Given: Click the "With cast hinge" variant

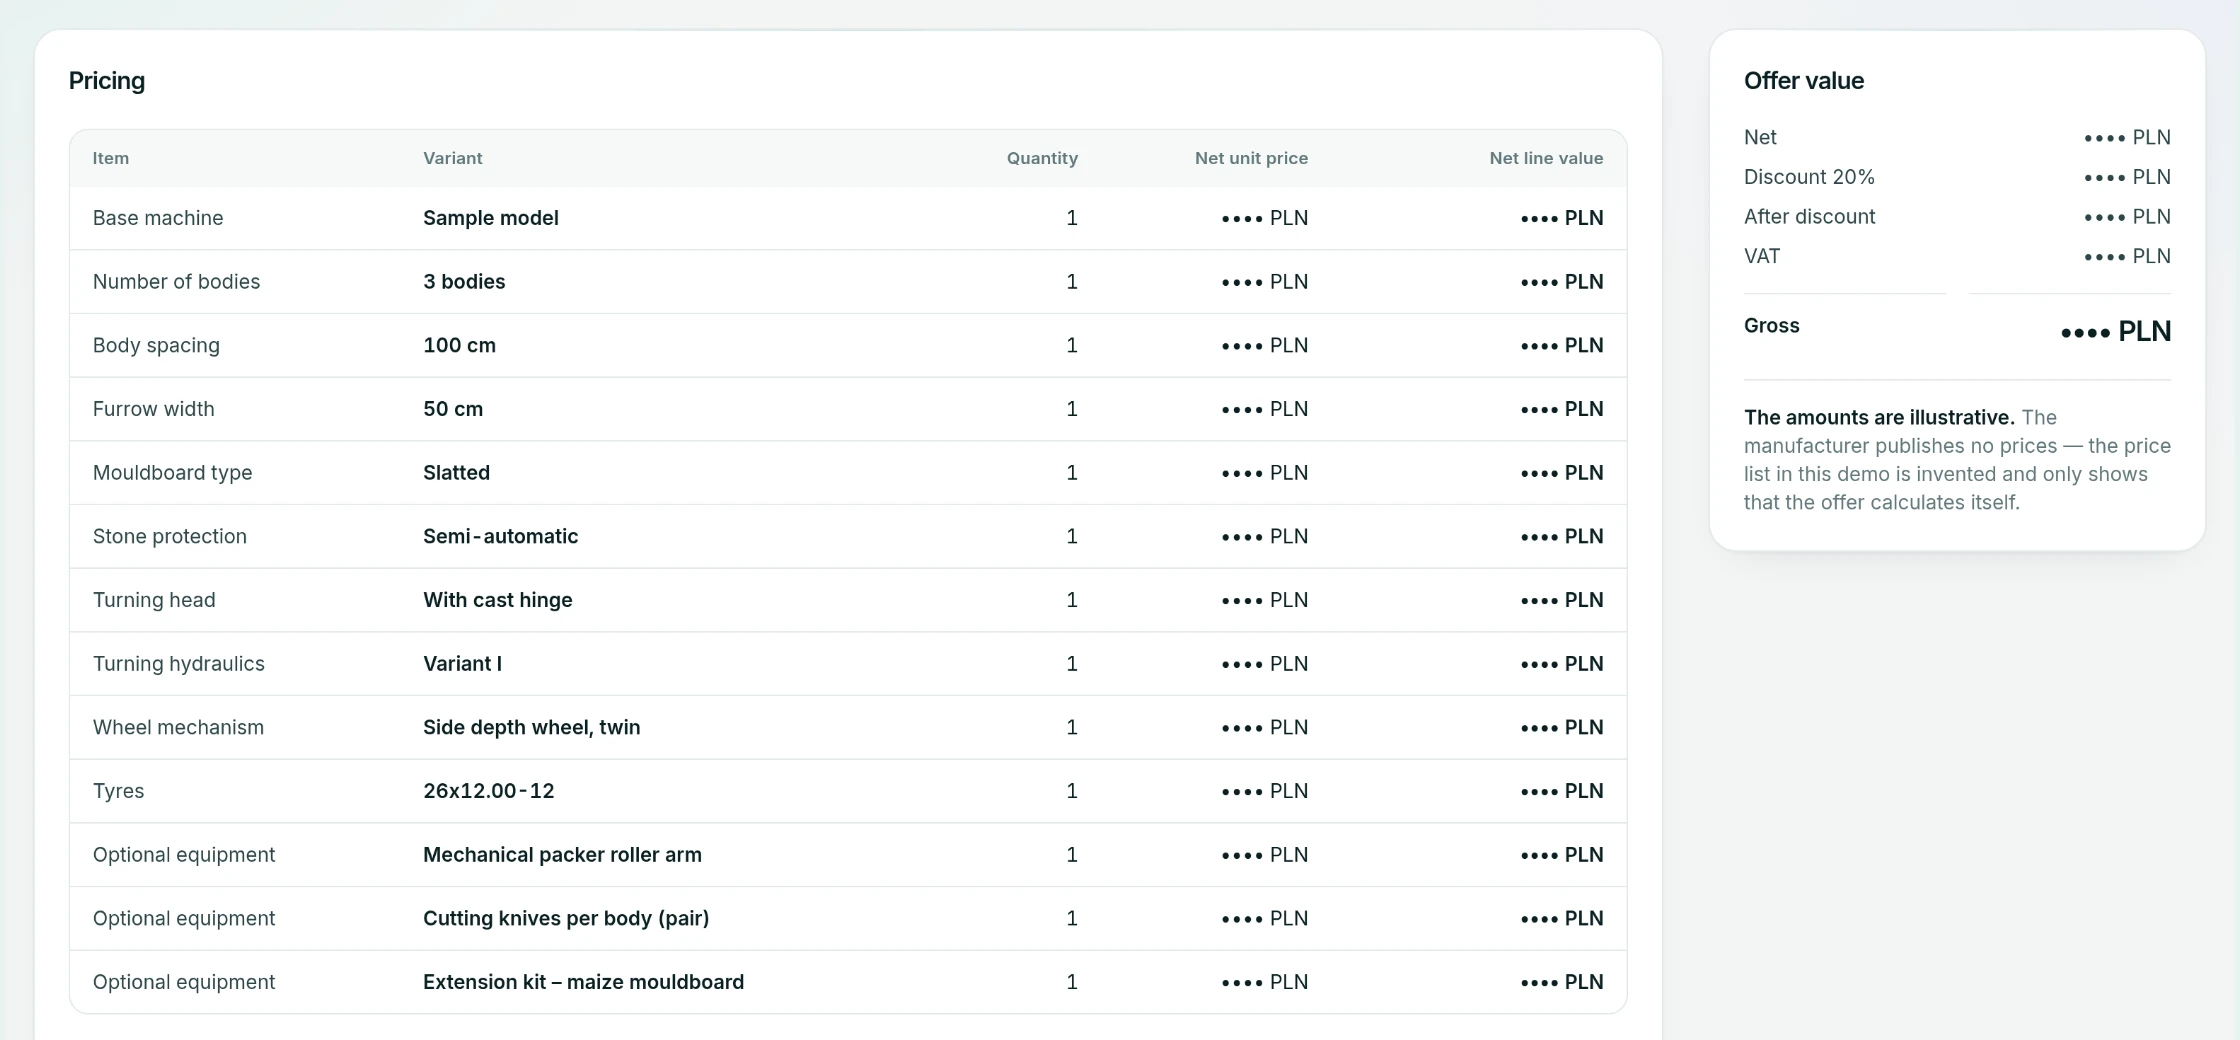Looking at the screenshot, I should tap(497, 600).
